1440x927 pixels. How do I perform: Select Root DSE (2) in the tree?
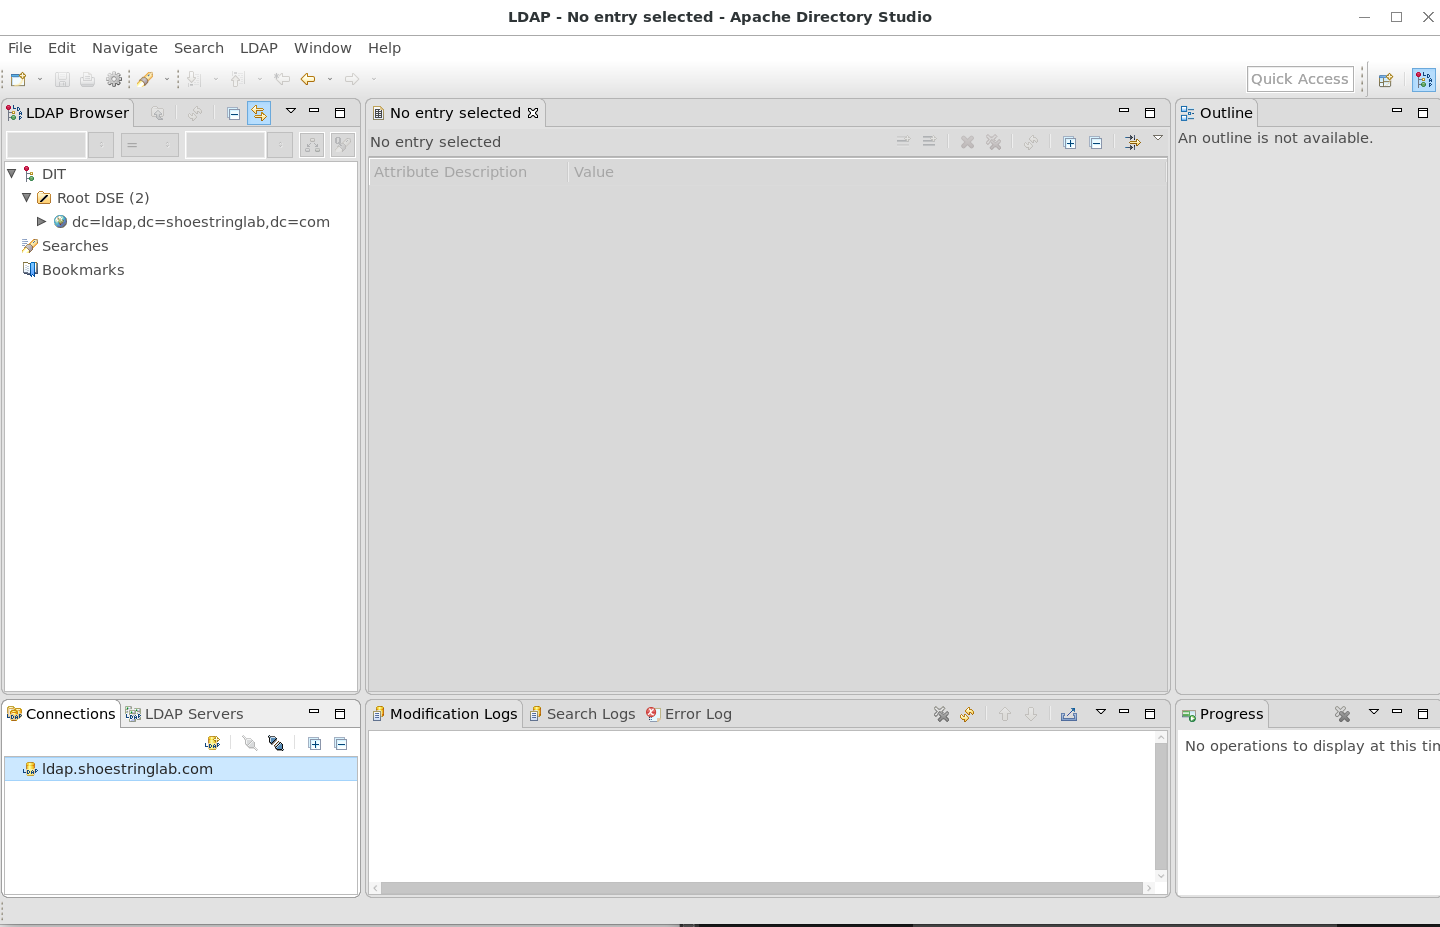103,198
